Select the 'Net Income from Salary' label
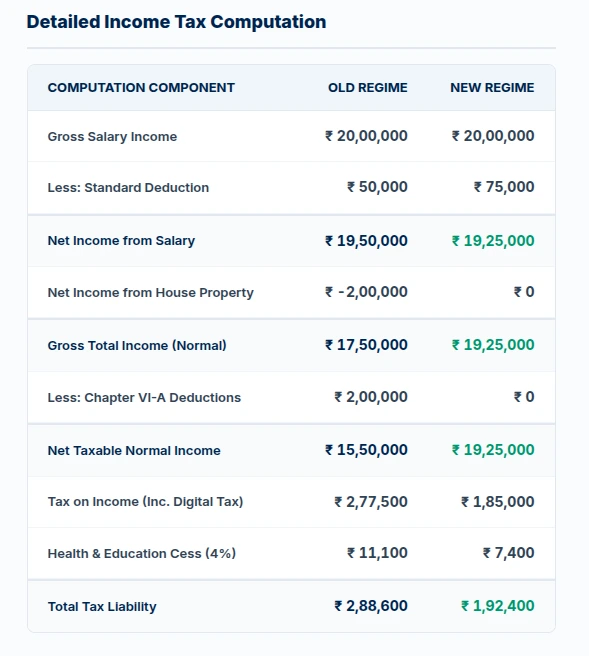589x656 pixels. pyautogui.click(x=121, y=241)
